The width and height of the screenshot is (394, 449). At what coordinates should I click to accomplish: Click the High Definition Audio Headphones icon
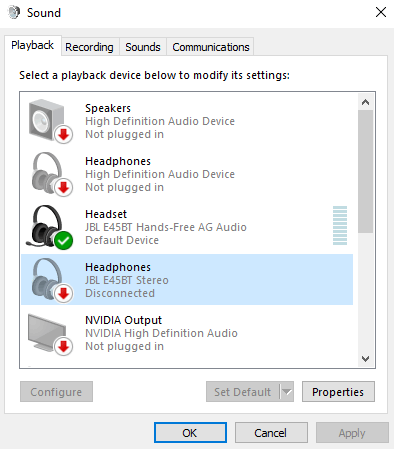[52, 174]
